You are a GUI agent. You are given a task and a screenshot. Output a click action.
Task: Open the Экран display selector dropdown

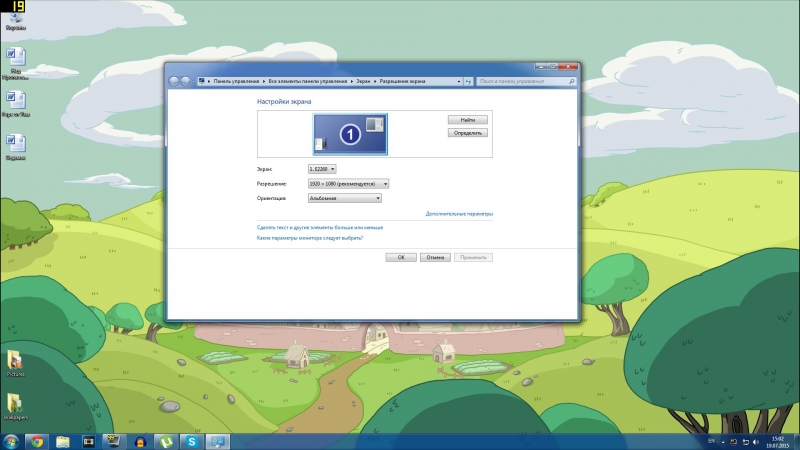coord(321,169)
